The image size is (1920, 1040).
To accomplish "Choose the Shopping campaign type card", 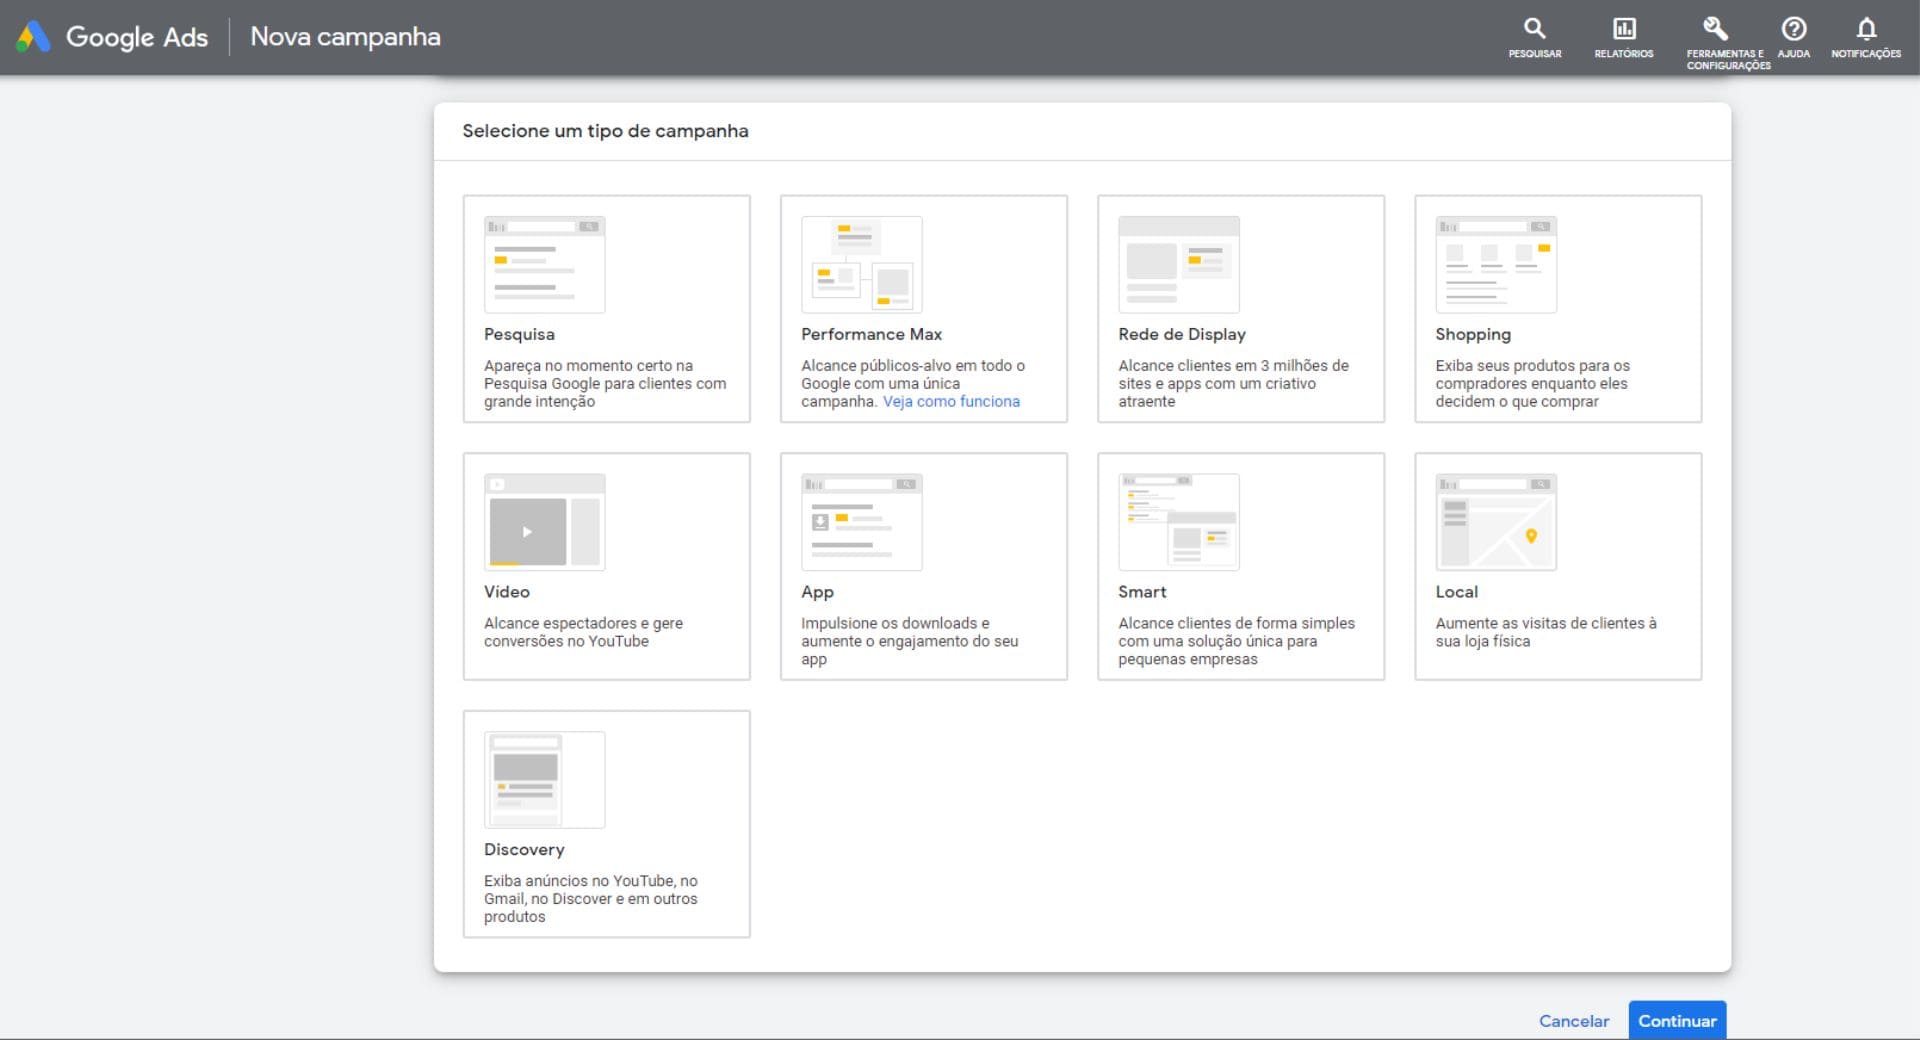I will tap(1557, 309).
